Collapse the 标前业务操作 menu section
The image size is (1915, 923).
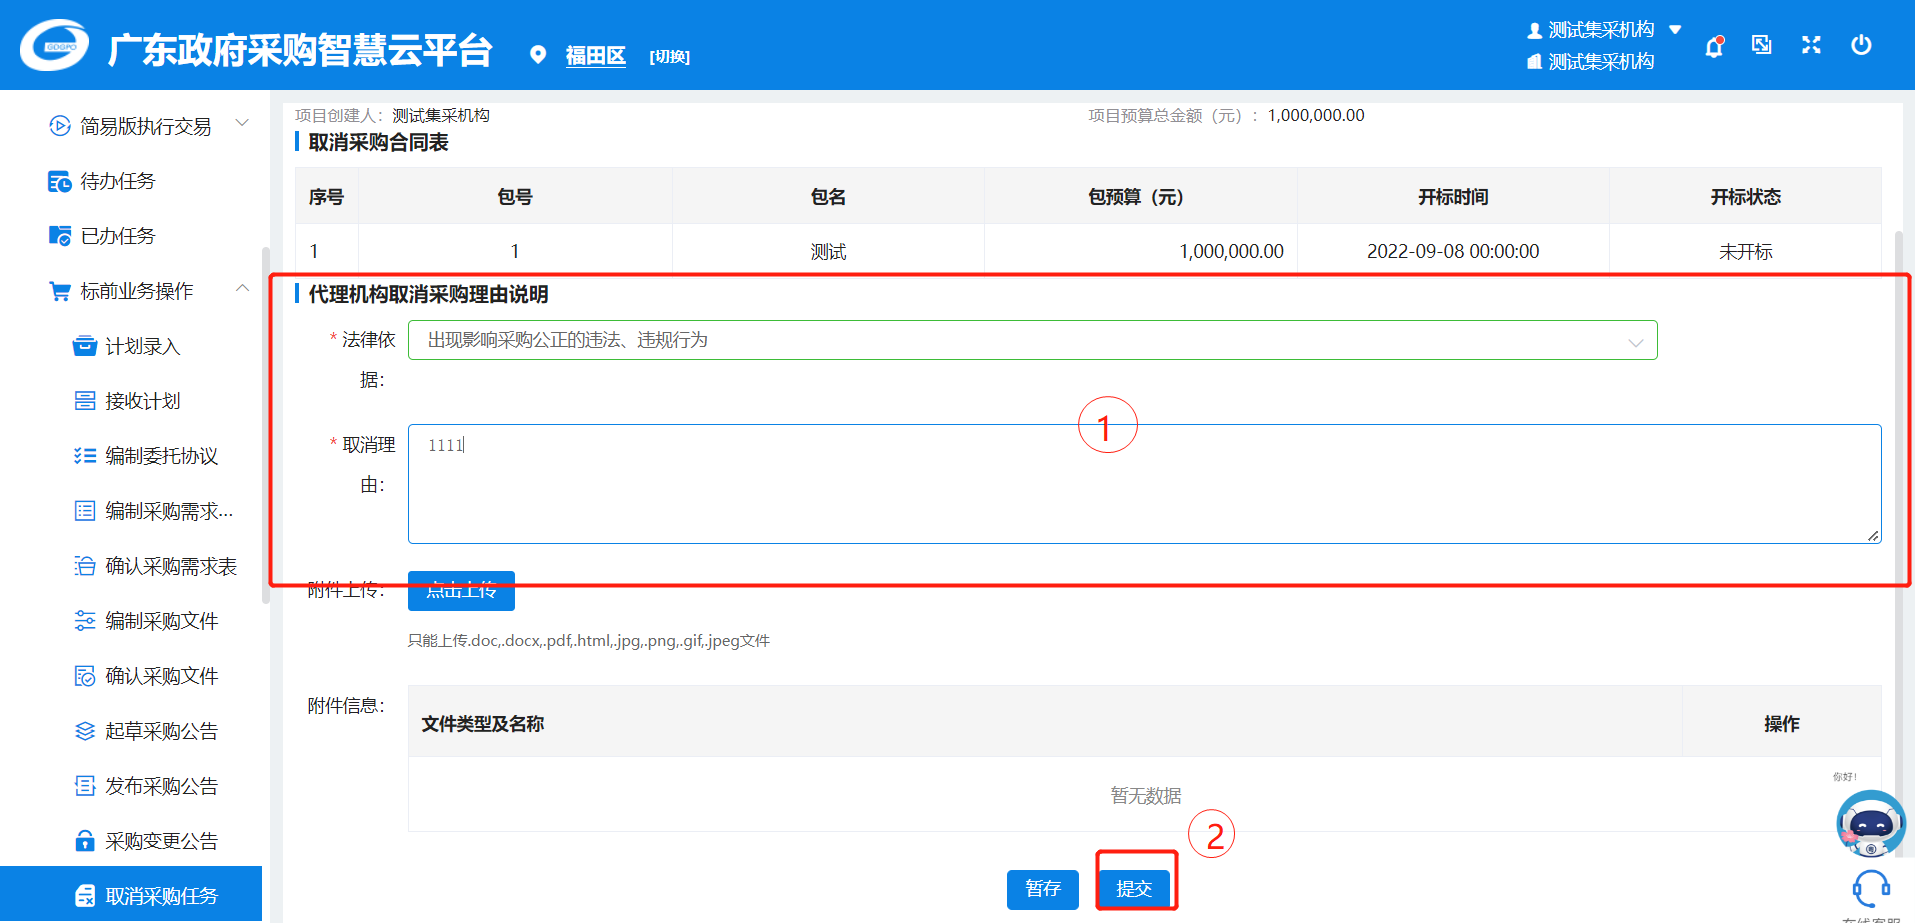click(242, 290)
